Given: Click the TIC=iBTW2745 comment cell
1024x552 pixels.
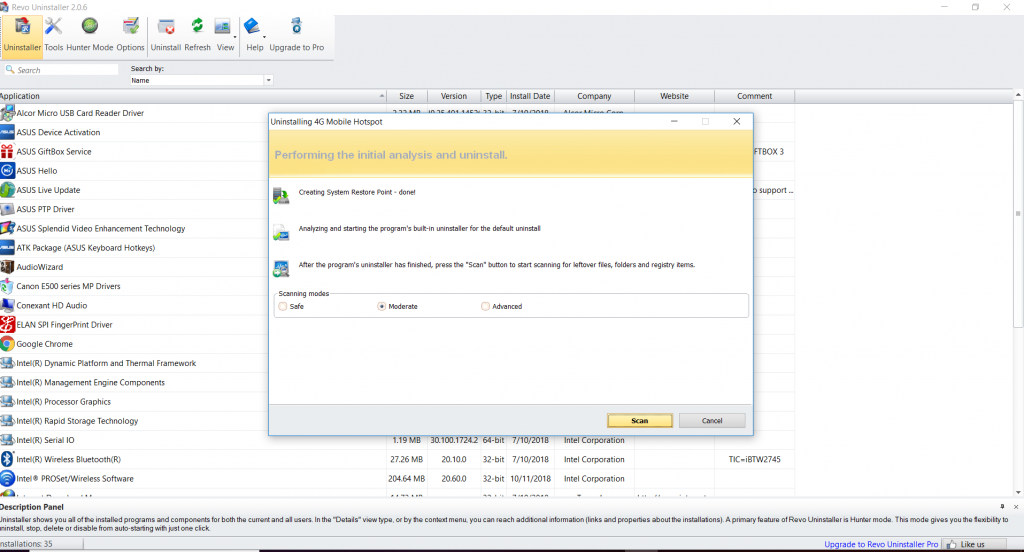Looking at the screenshot, I should (754, 459).
